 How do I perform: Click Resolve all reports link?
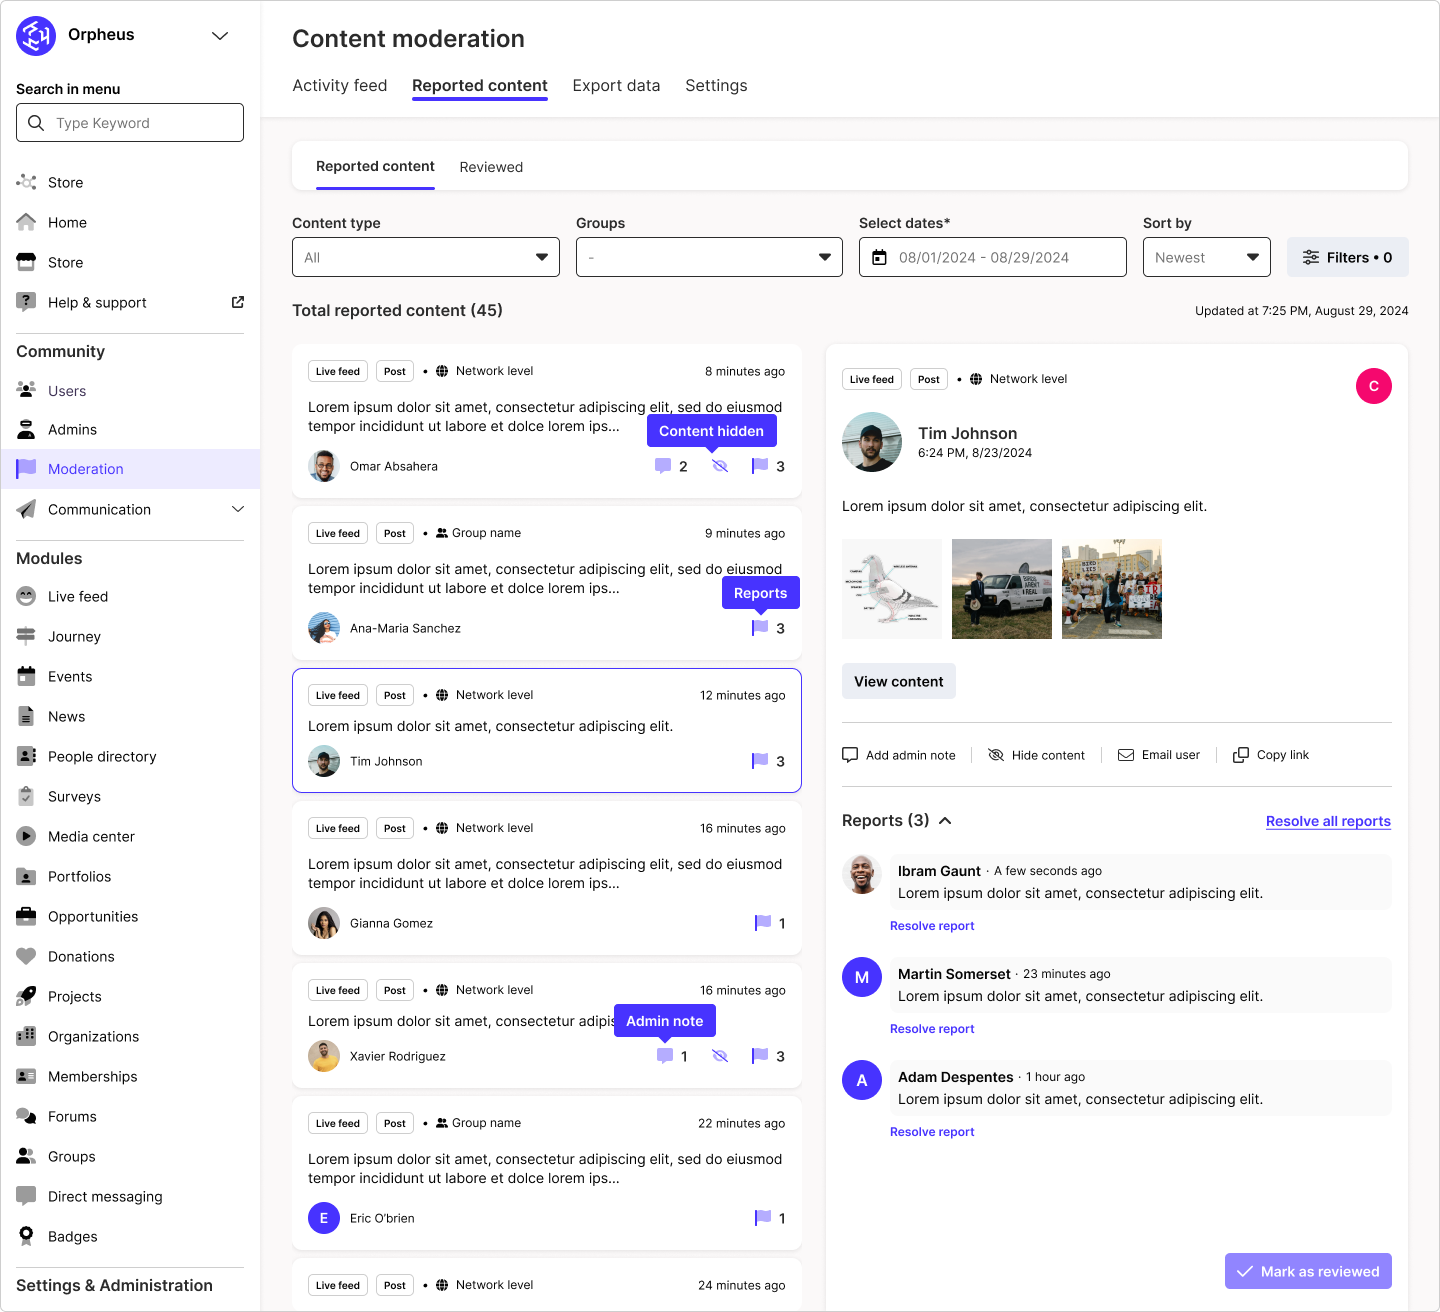(x=1328, y=821)
